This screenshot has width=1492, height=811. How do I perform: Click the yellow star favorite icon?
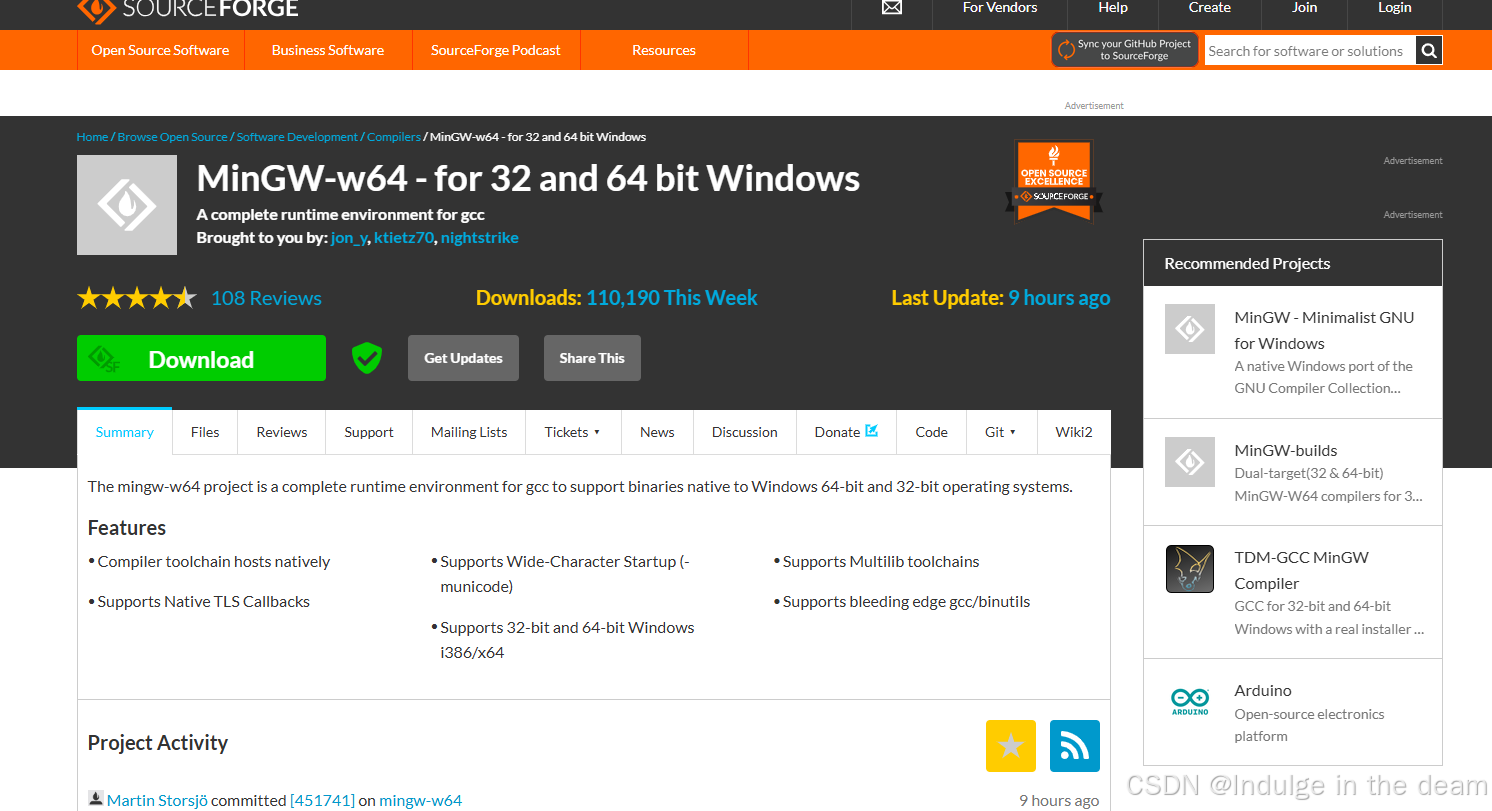pyautogui.click(x=1011, y=746)
